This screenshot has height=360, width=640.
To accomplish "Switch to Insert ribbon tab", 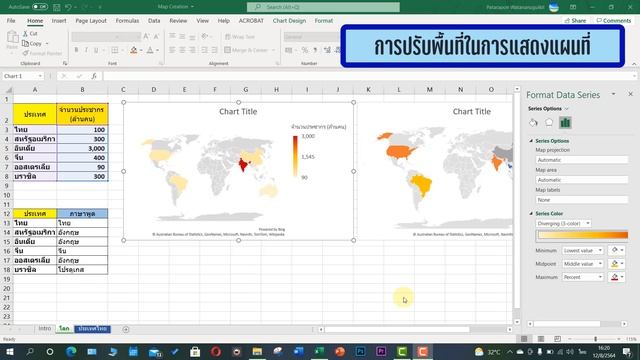I will tap(59, 20).
